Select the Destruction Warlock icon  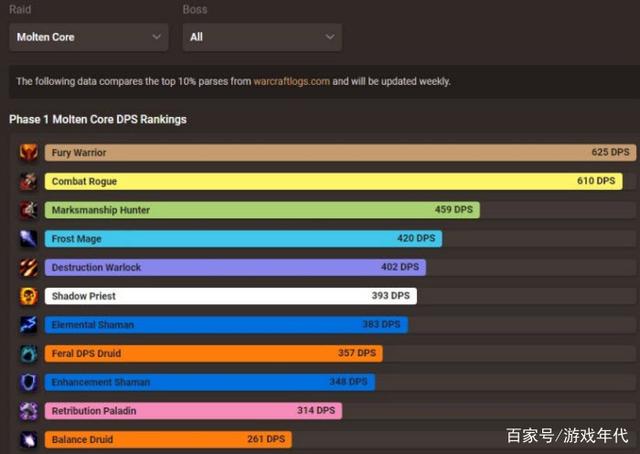pos(28,268)
